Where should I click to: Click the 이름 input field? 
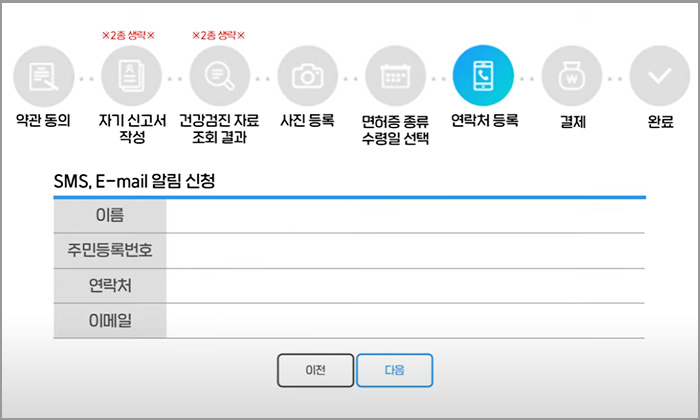(x=405, y=216)
